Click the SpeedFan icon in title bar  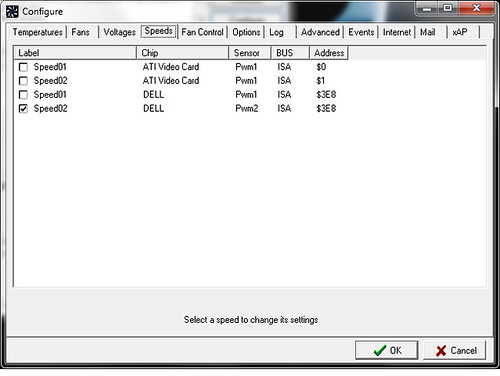click(x=12, y=12)
